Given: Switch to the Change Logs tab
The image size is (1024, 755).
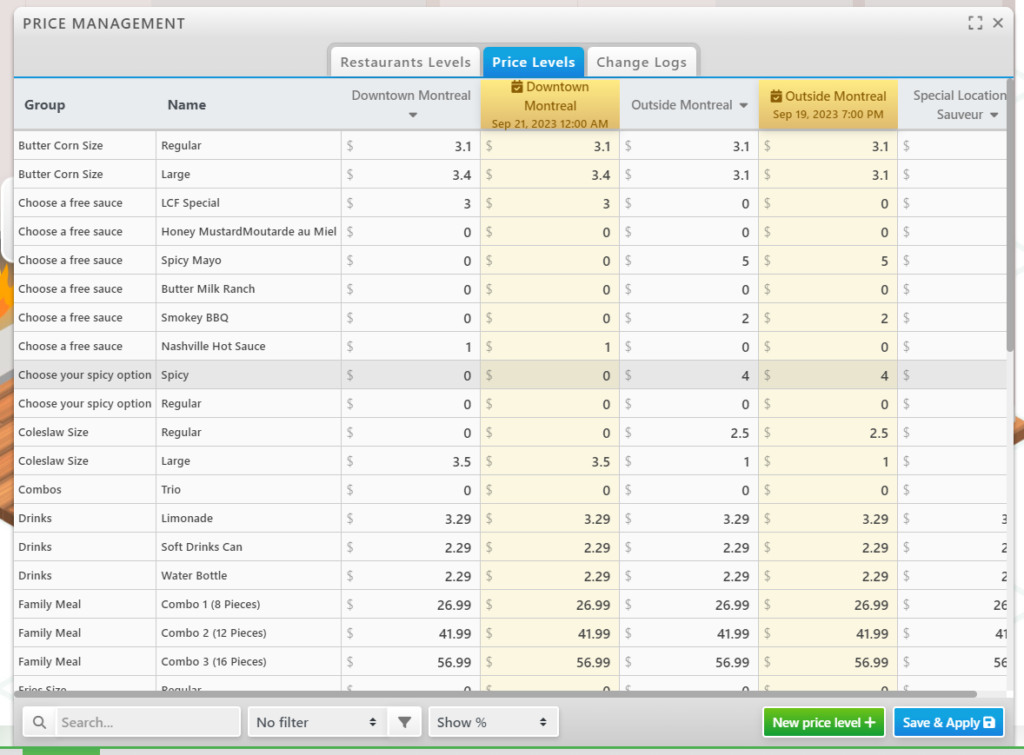Looking at the screenshot, I should point(641,62).
